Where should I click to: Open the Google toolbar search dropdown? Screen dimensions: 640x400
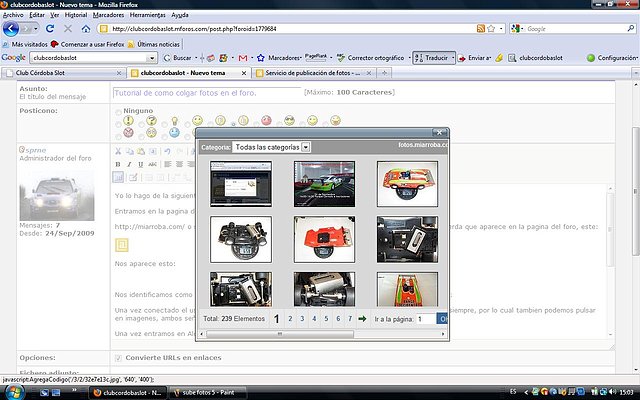[152, 58]
